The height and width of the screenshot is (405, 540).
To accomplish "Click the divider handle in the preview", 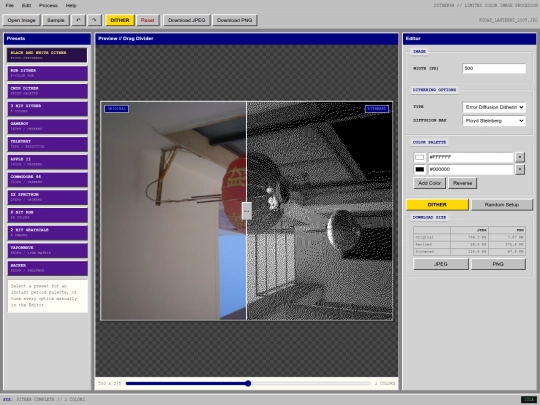I will [x=247, y=211].
